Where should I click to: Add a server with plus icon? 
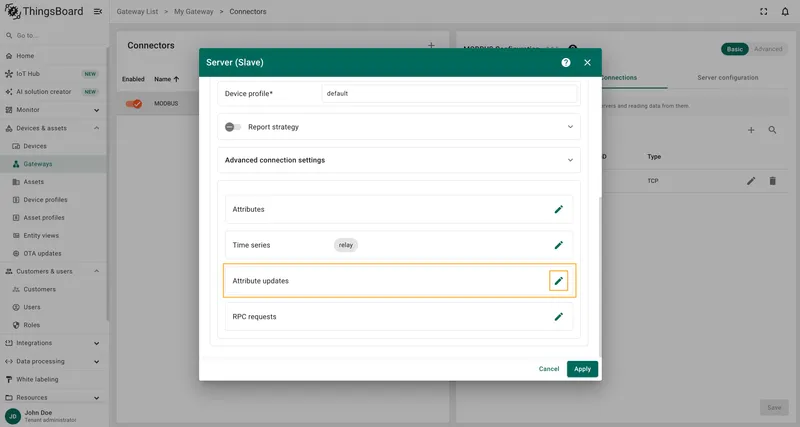tap(751, 130)
